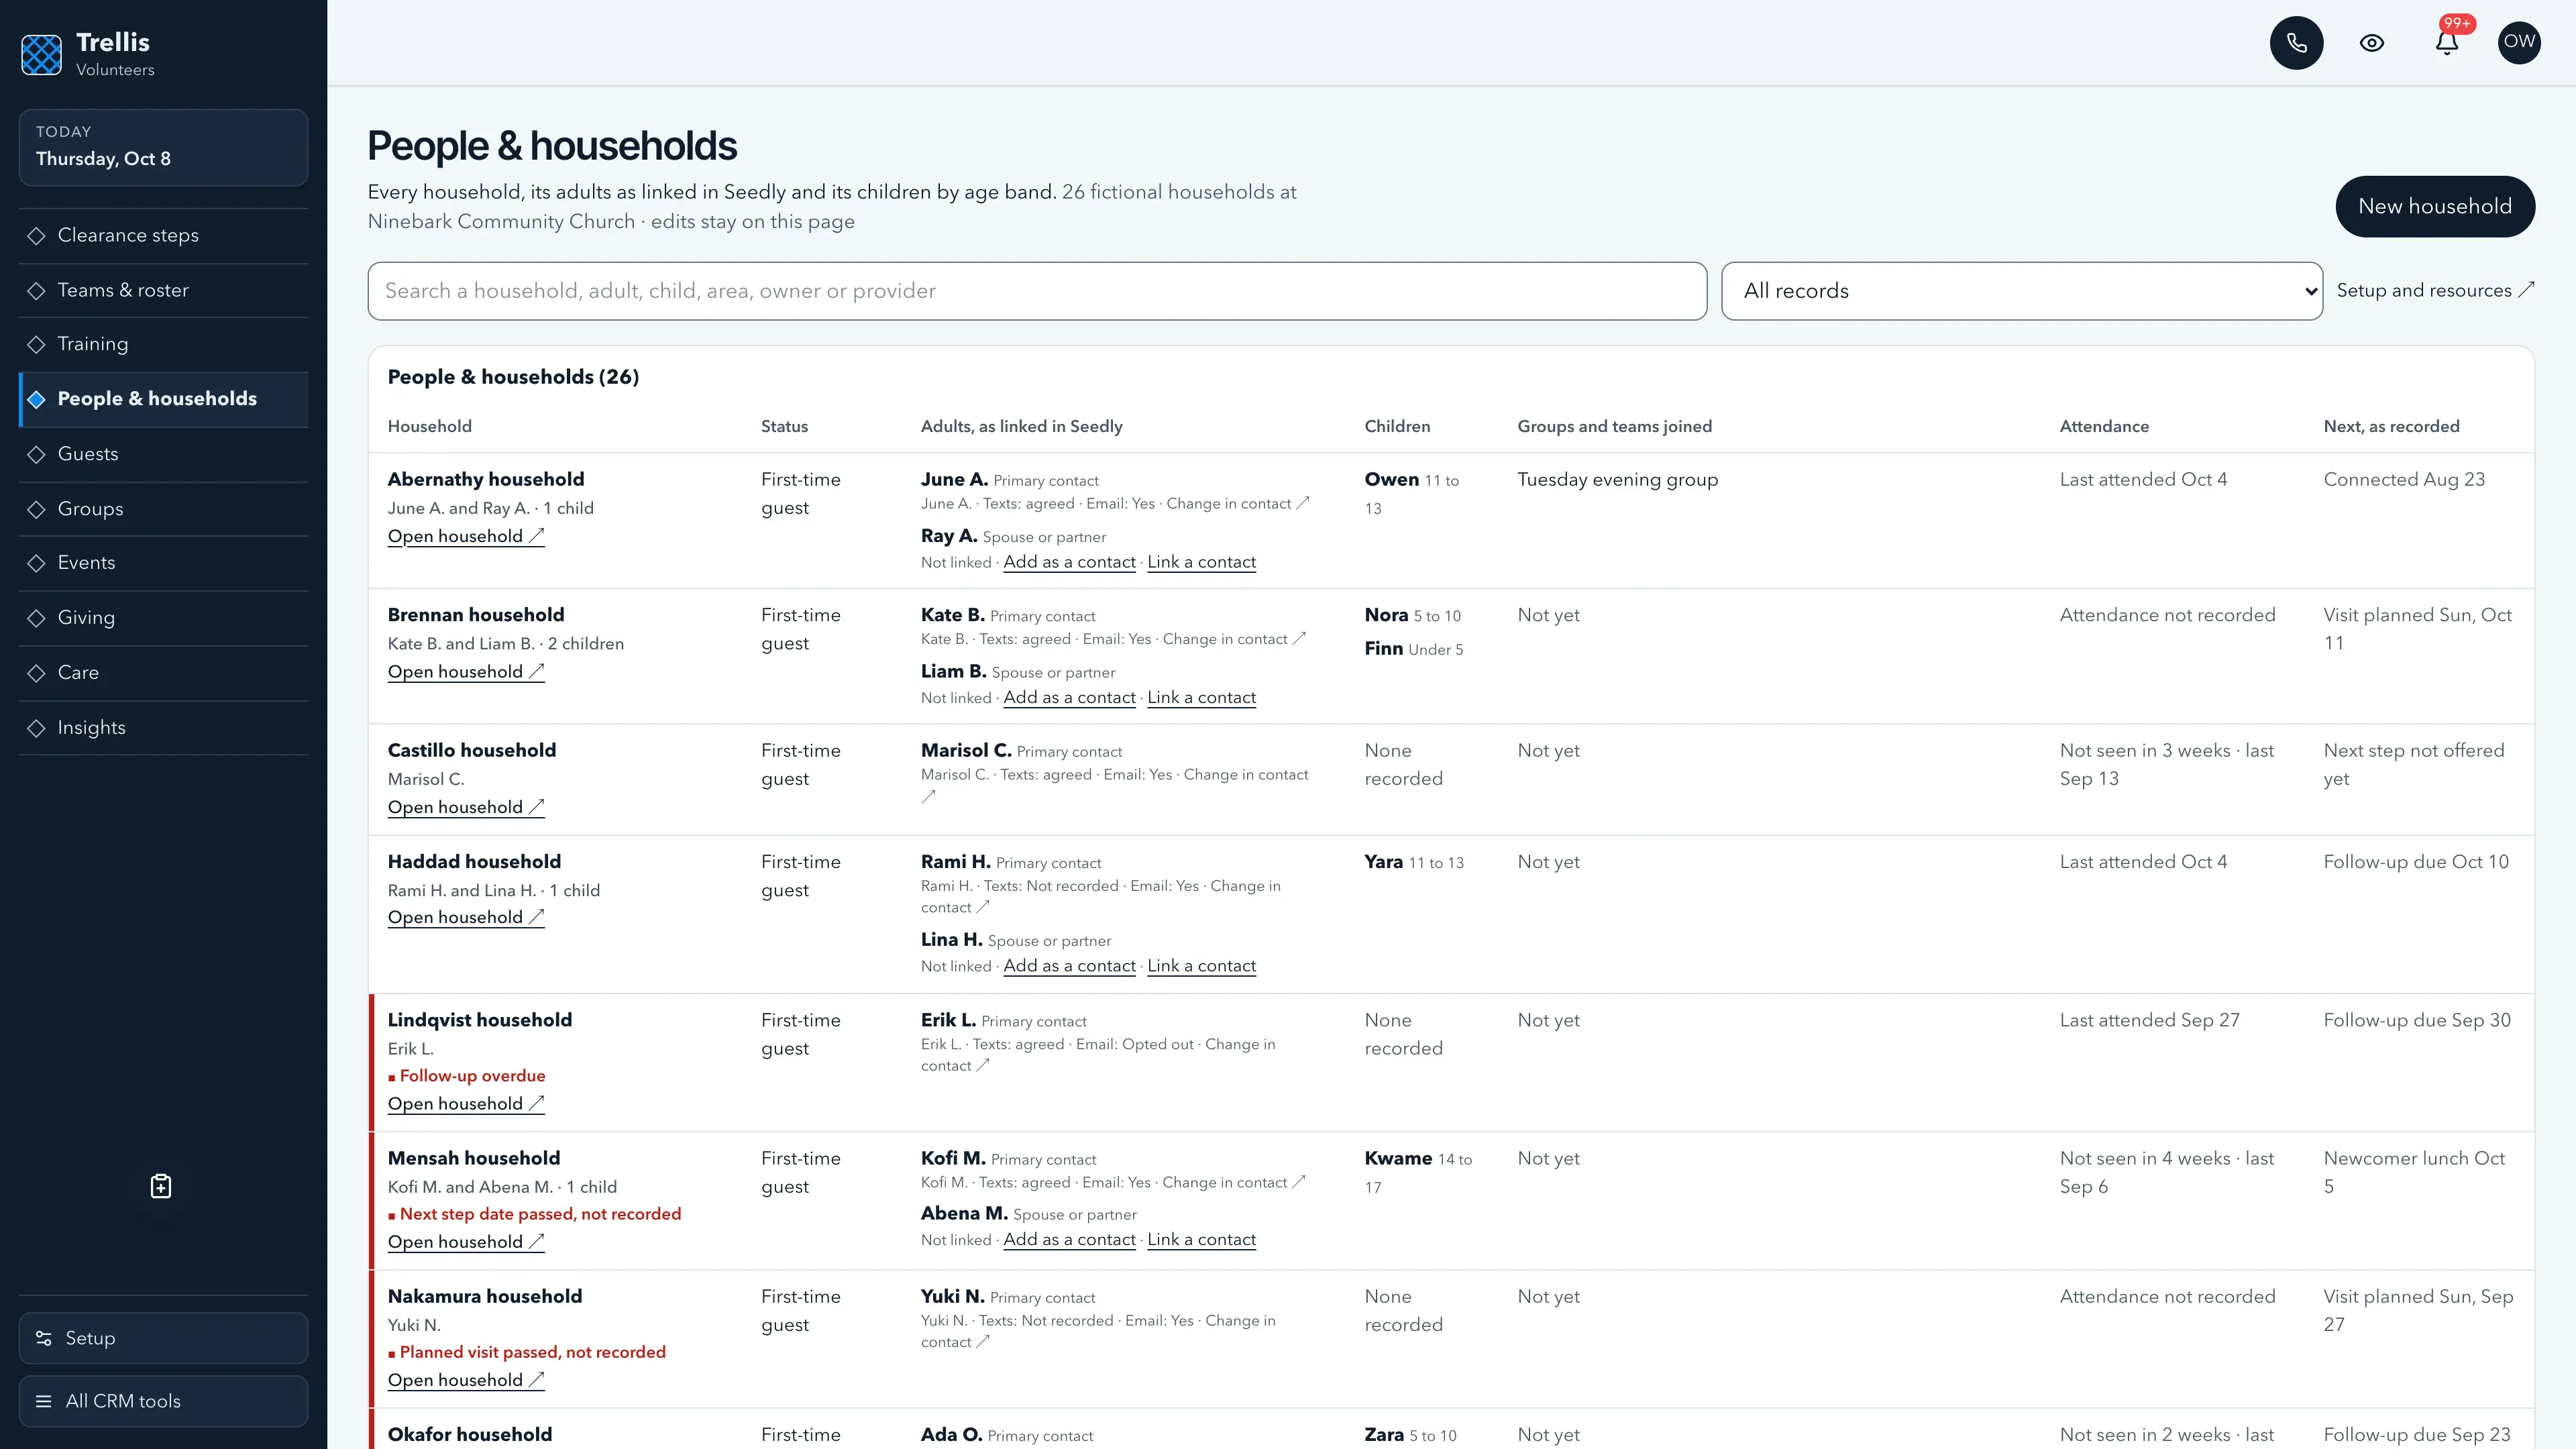Click 'Newcomer lunch Oct 5' cell
This screenshot has height=1449, width=2576.
coord(2414,1173)
